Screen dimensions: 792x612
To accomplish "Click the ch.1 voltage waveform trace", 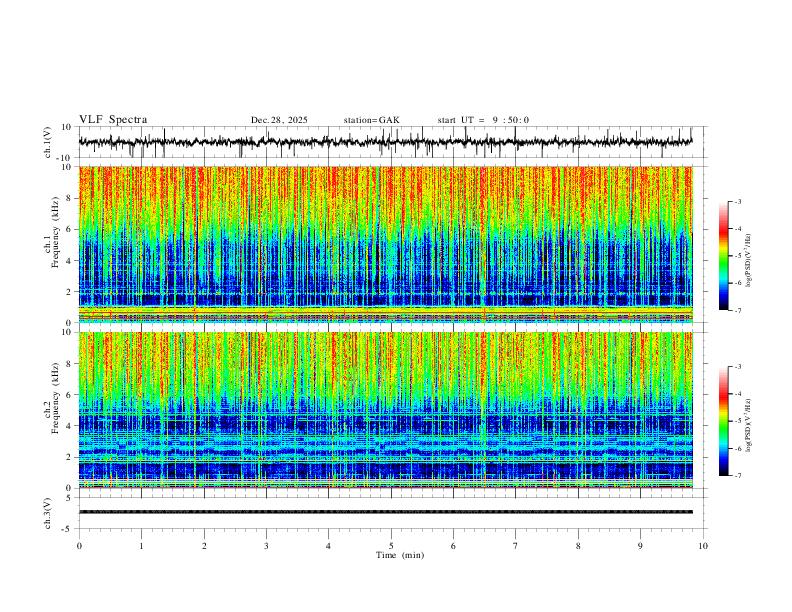I will tap(385, 142).
